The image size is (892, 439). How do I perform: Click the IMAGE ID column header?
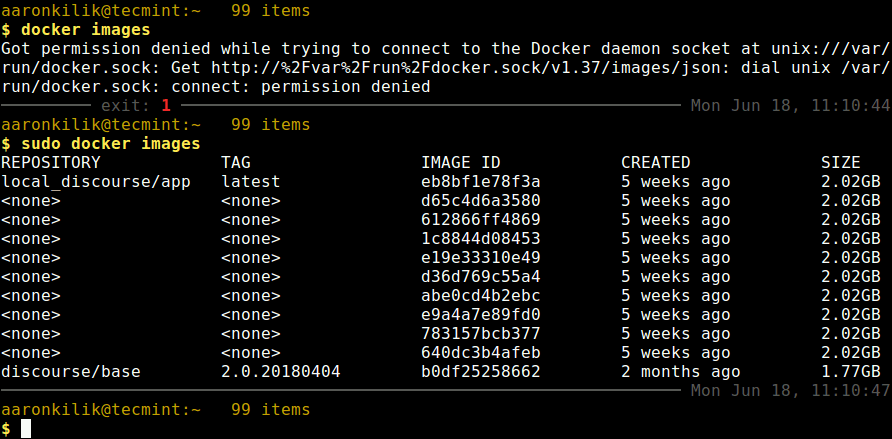(461, 162)
